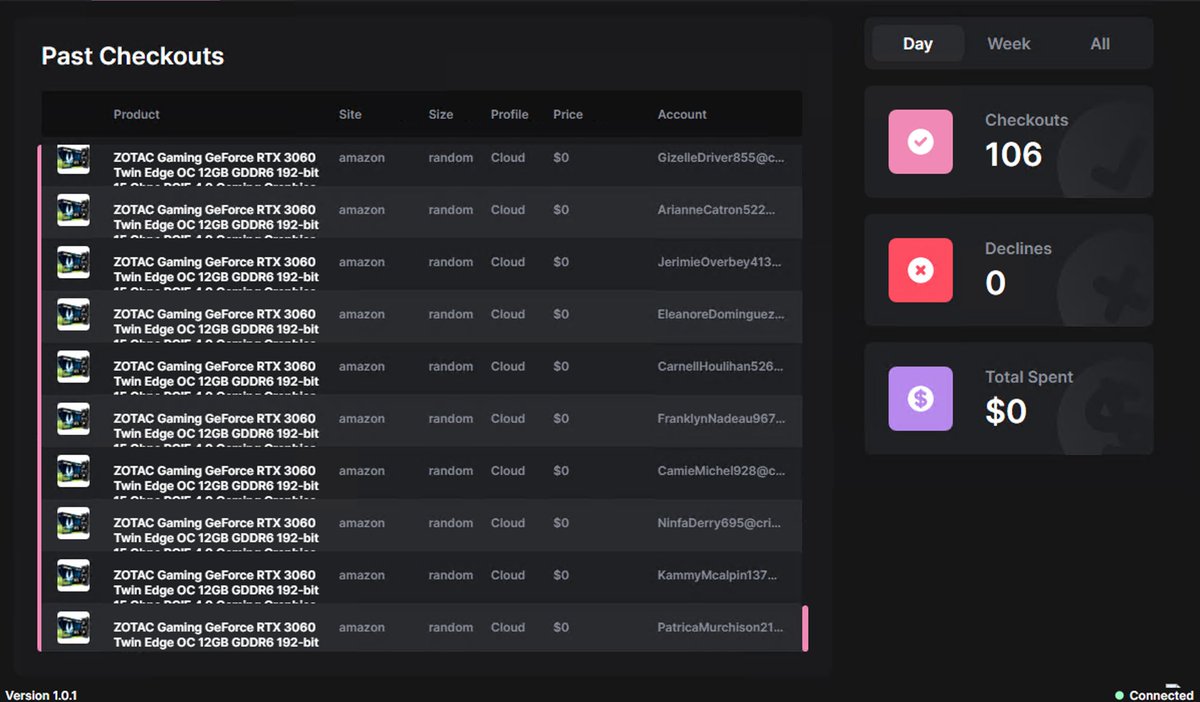The image size is (1200, 702).
Task: Select account JerimieOverbey413...
Action: 720,262
